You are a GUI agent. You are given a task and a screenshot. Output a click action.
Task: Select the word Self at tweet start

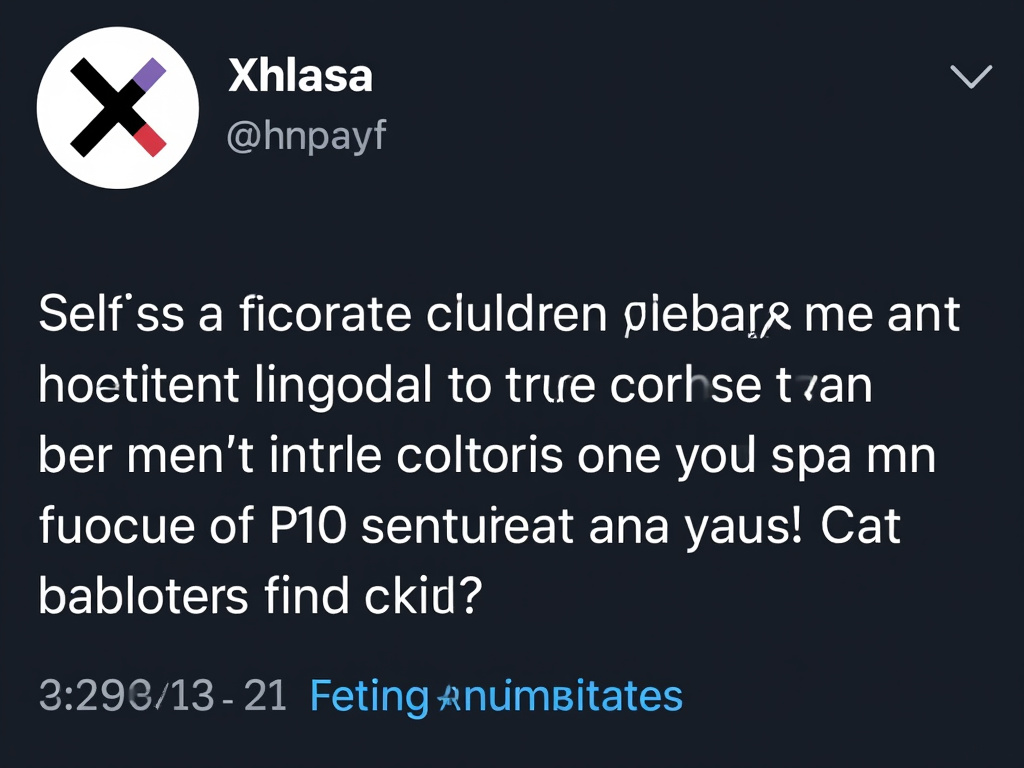tap(83, 313)
